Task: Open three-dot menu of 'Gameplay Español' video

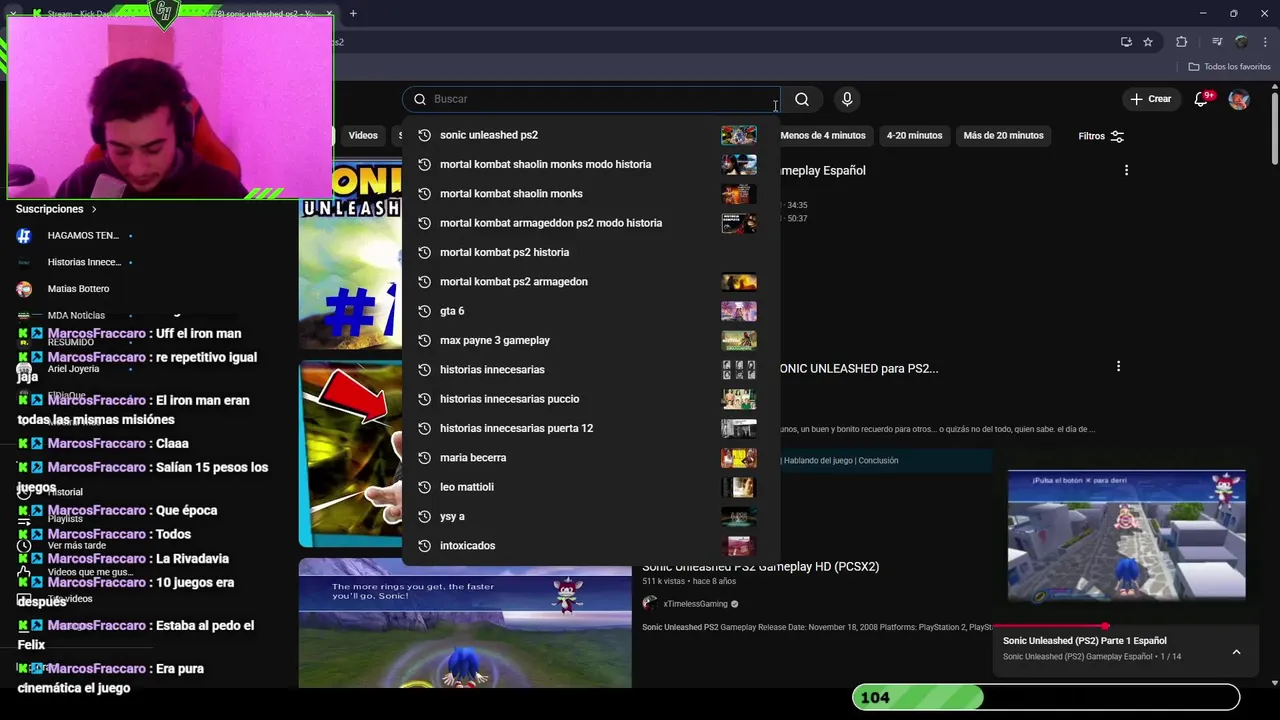Action: coord(1126,170)
